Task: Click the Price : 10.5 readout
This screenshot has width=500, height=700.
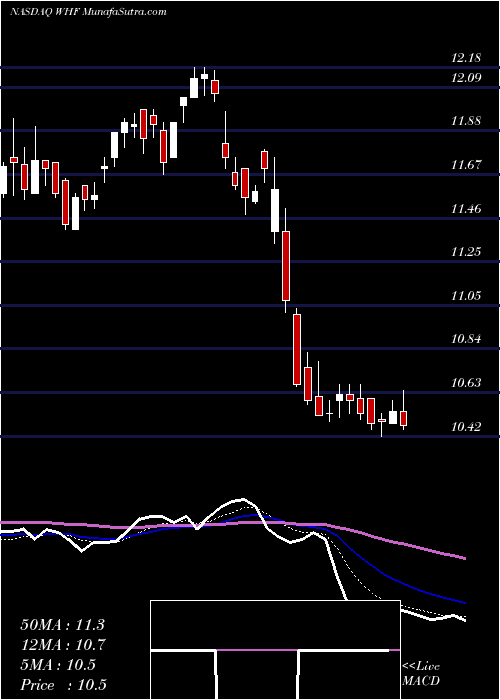Action: (63, 685)
